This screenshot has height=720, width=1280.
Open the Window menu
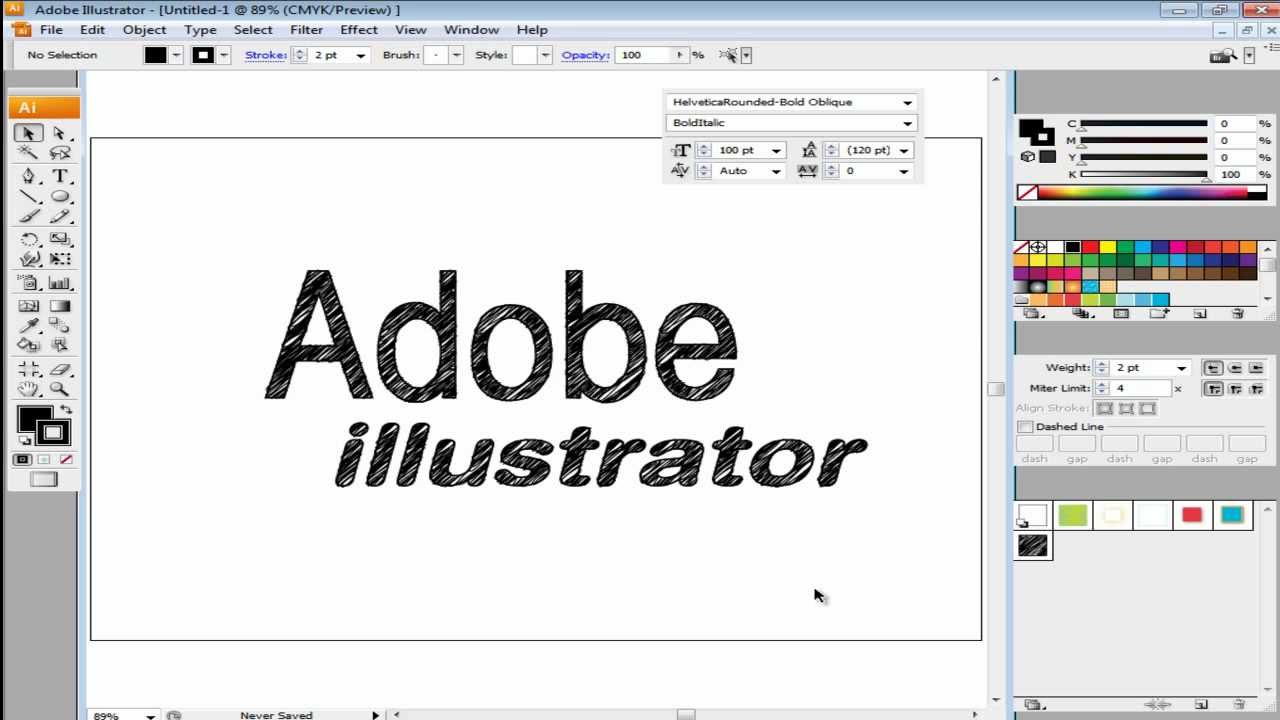click(471, 29)
